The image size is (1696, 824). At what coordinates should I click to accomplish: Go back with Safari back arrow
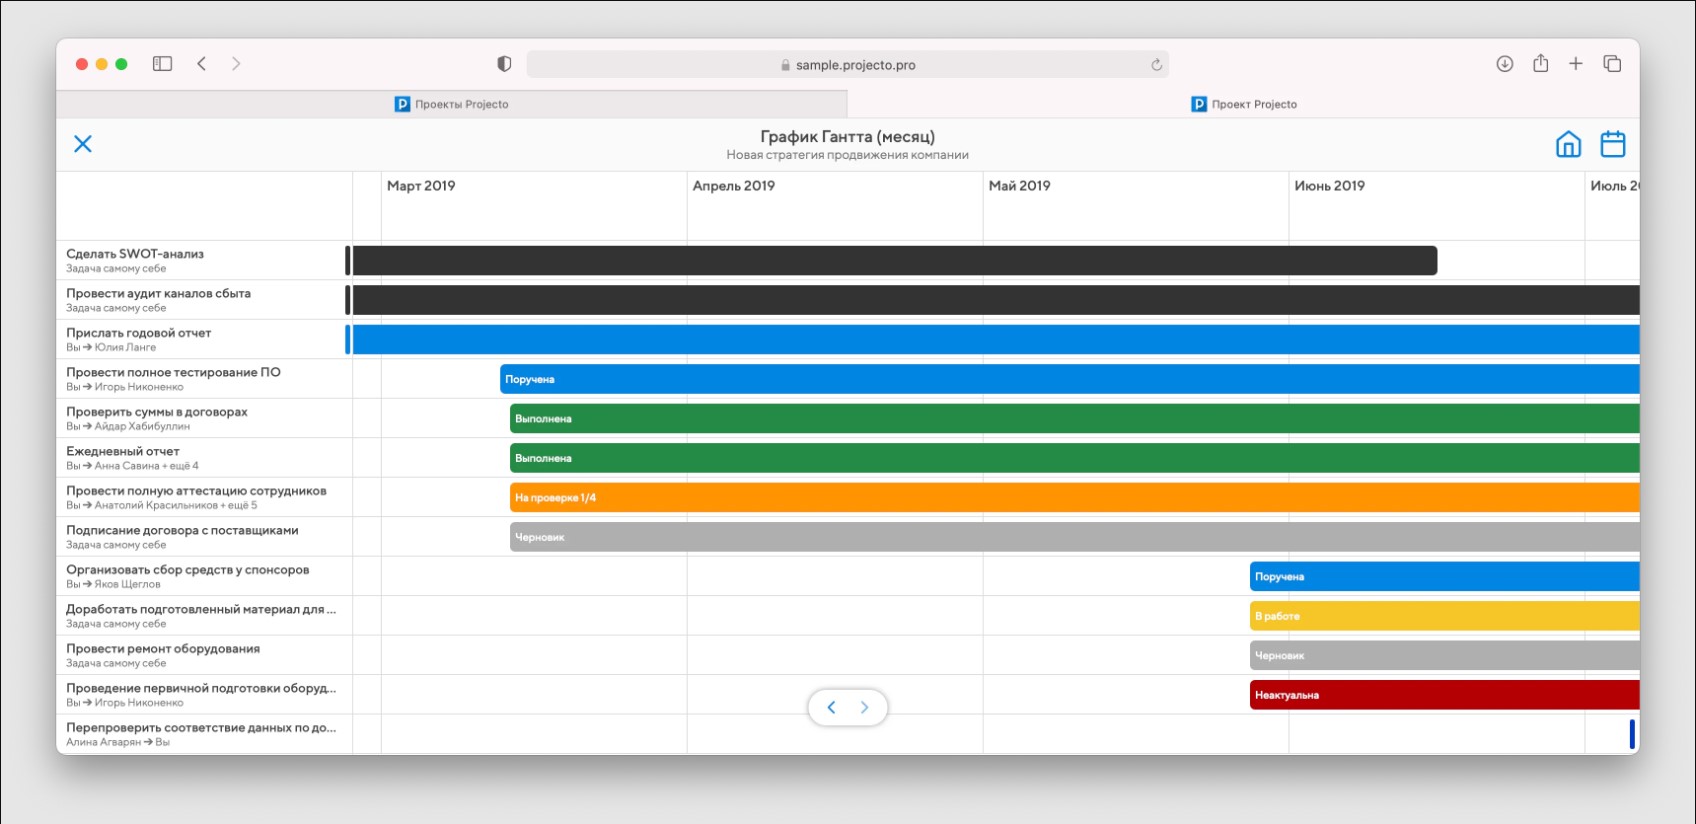tap(202, 64)
